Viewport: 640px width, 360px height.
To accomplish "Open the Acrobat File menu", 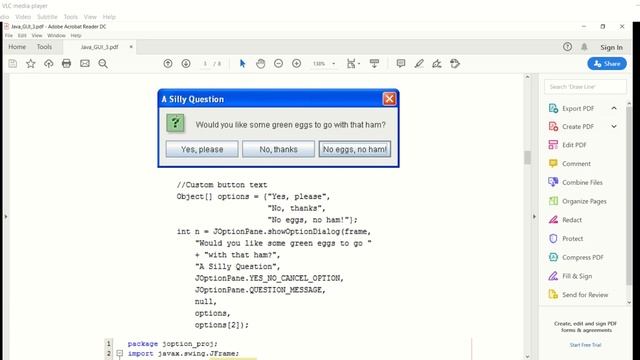I will click(x=9, y=36).
